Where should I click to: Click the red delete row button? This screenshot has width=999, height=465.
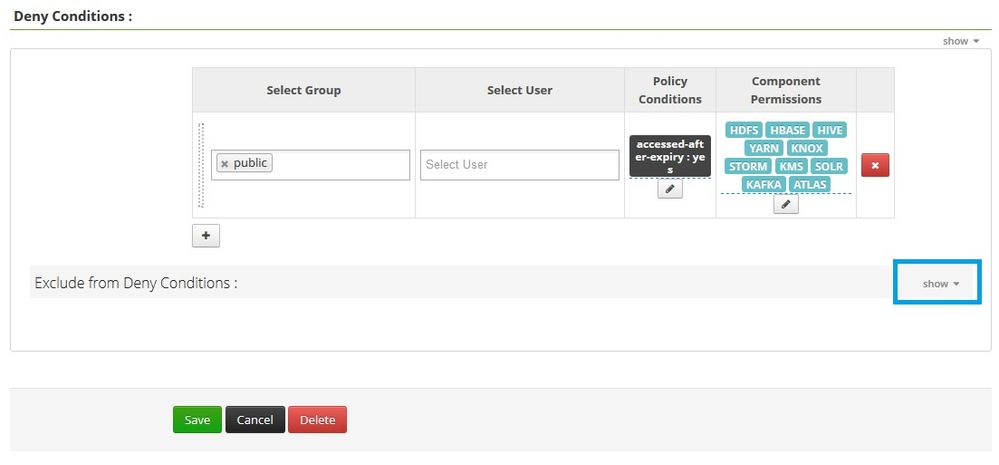(875, 165)
